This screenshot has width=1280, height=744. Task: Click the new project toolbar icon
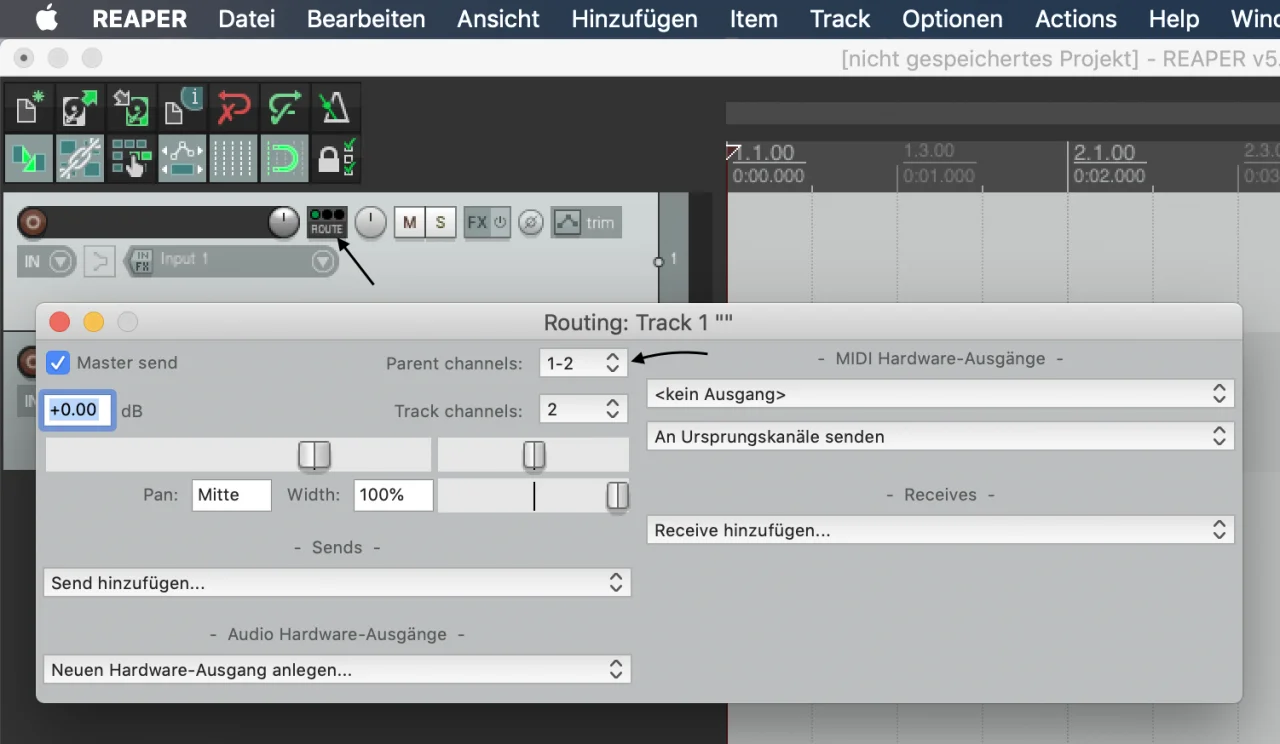(30, 108)
